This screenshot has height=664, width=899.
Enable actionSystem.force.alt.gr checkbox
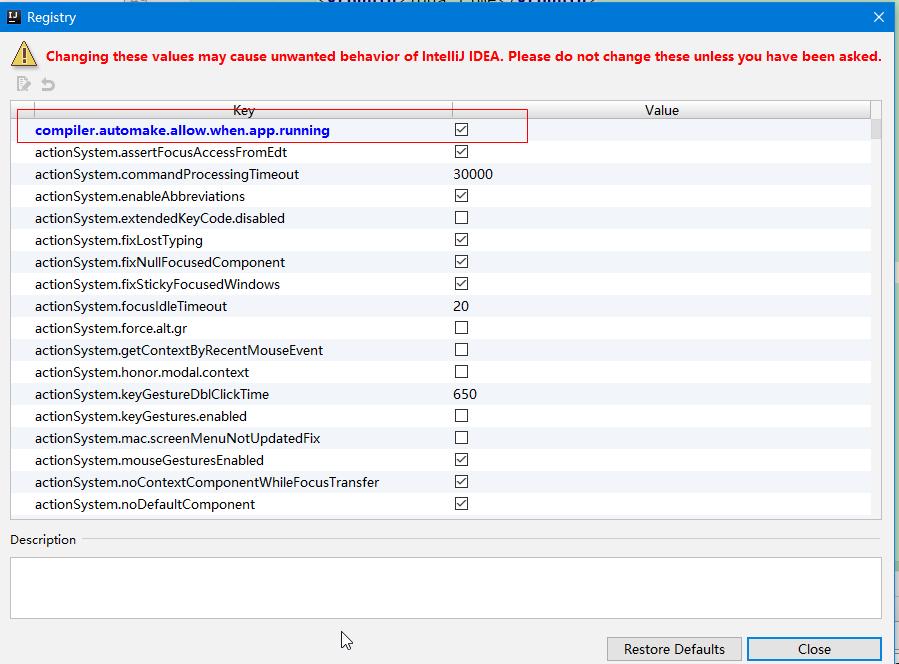461,328
